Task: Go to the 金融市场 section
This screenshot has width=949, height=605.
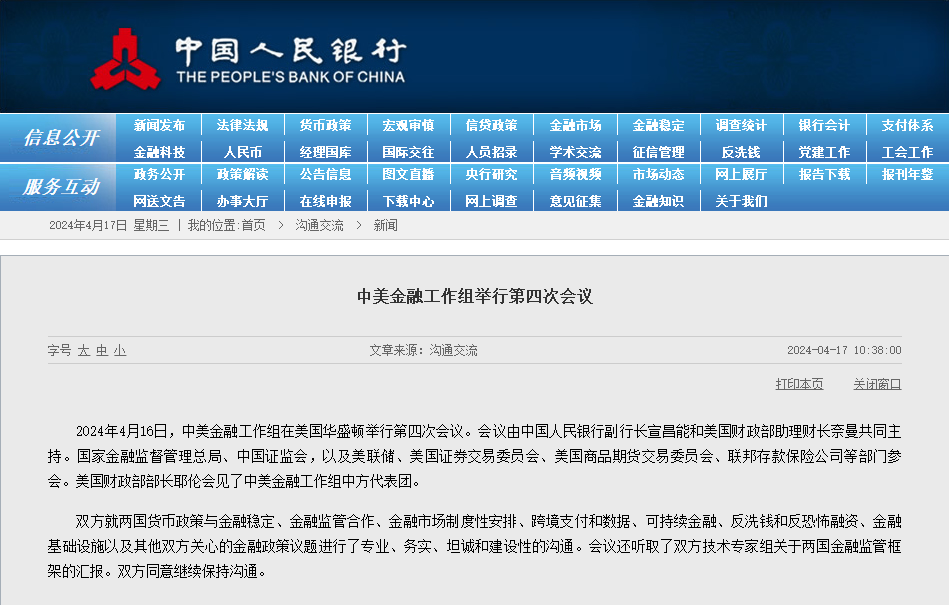Action: [575, 125]
